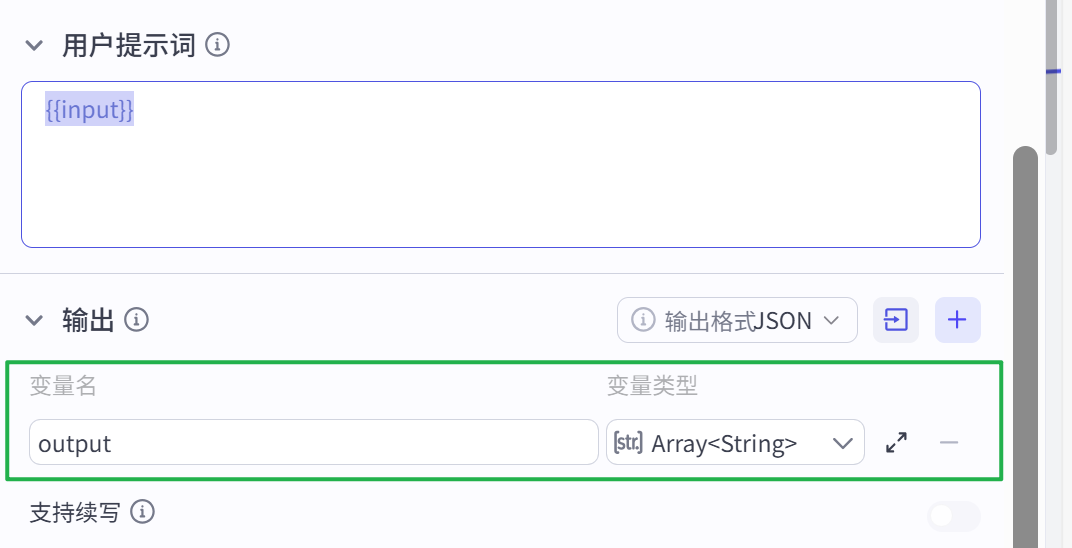
Task: Click the variable type dropdown arrow
Action: tap(843, 443)
